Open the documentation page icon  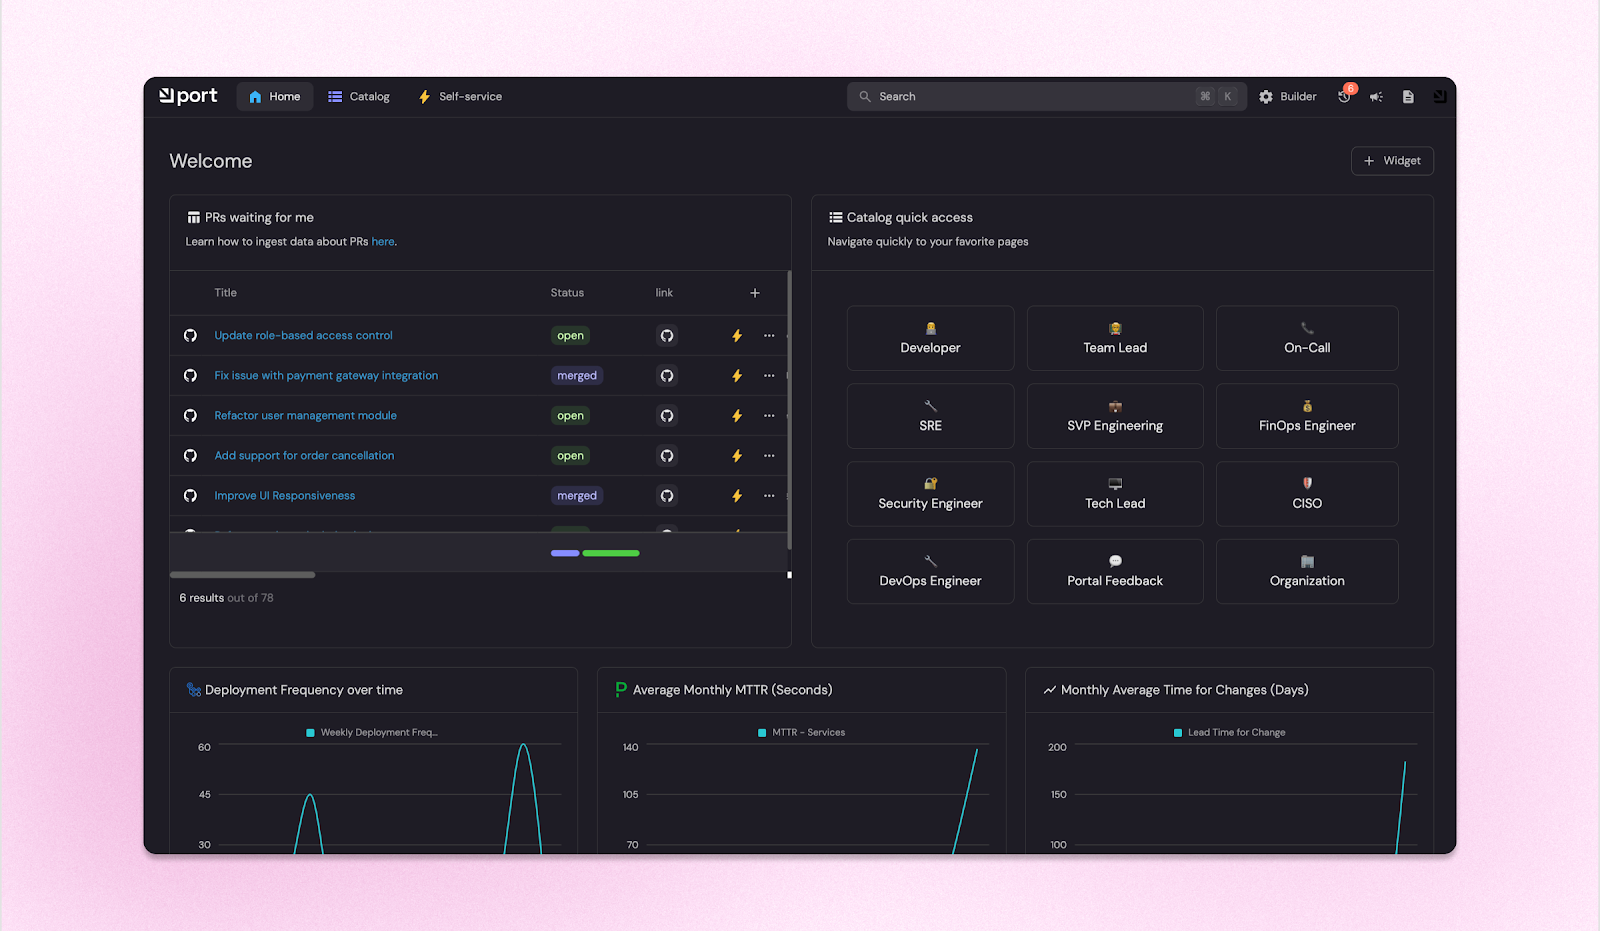click(x=1408, y=96)
